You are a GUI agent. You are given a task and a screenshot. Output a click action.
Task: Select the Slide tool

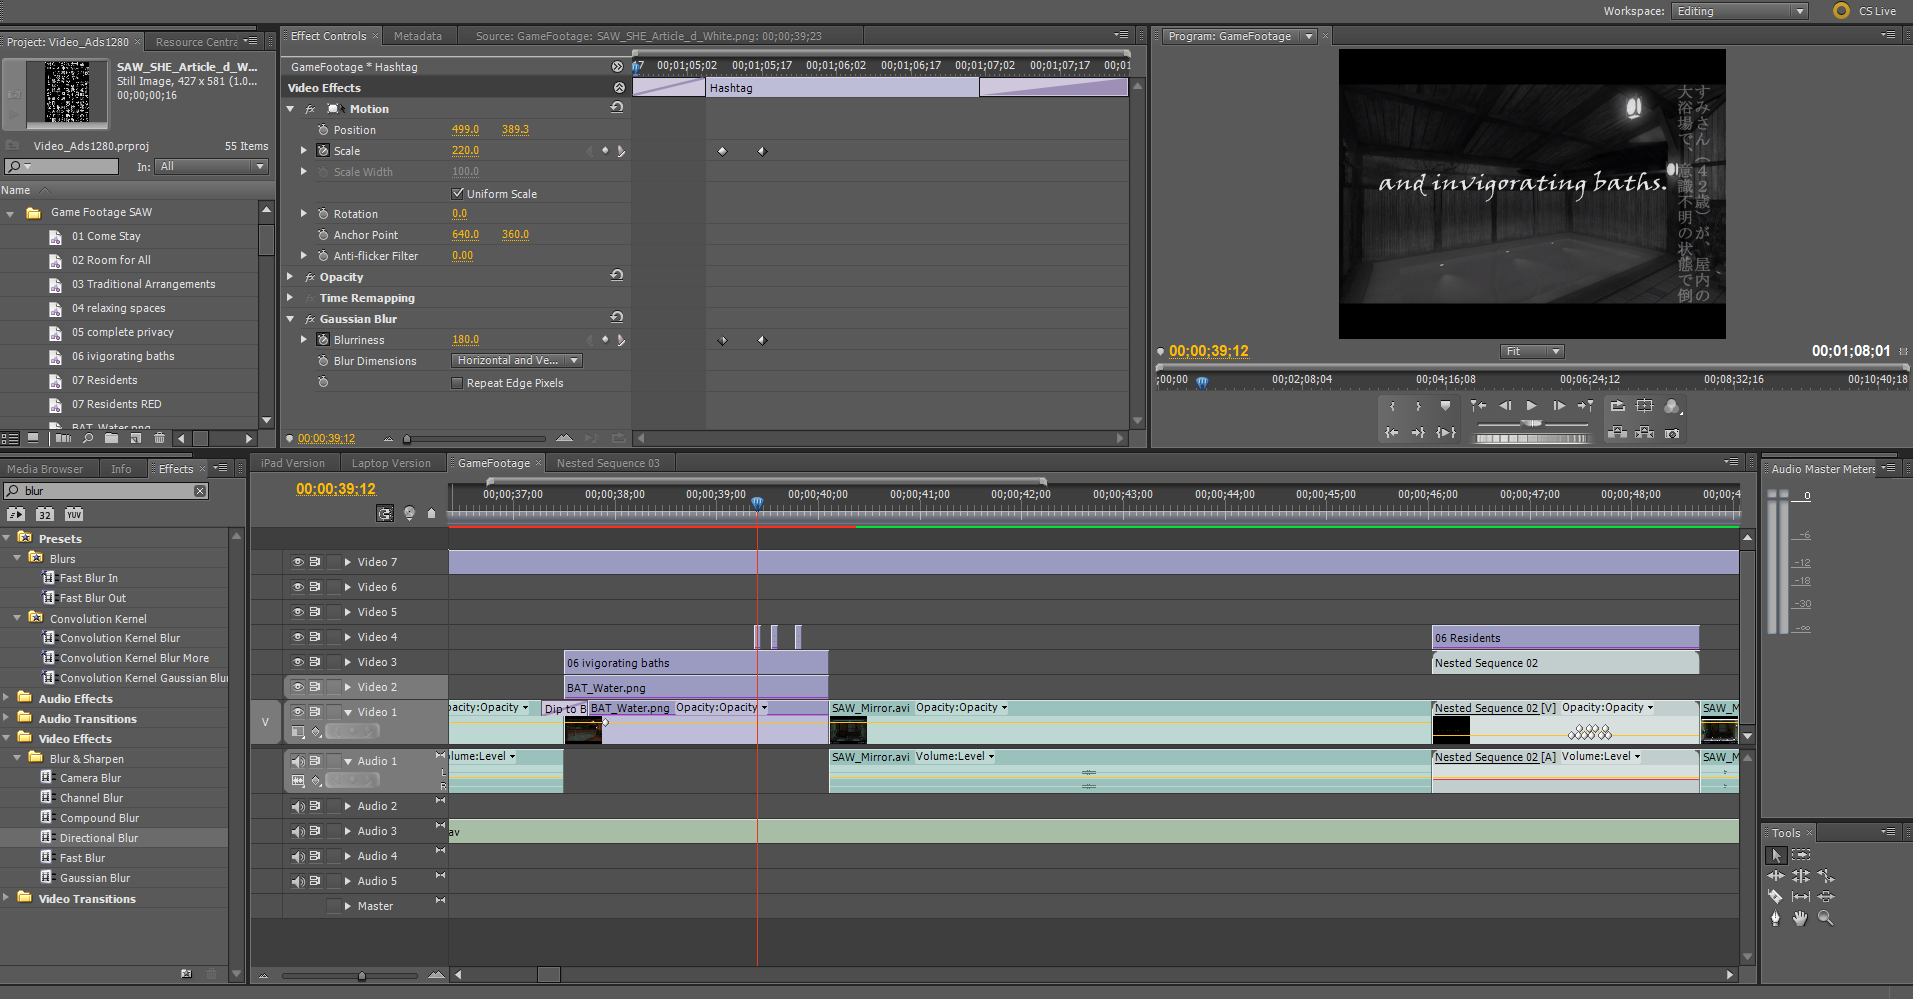pyautogui.click(x=1826, y=897)
